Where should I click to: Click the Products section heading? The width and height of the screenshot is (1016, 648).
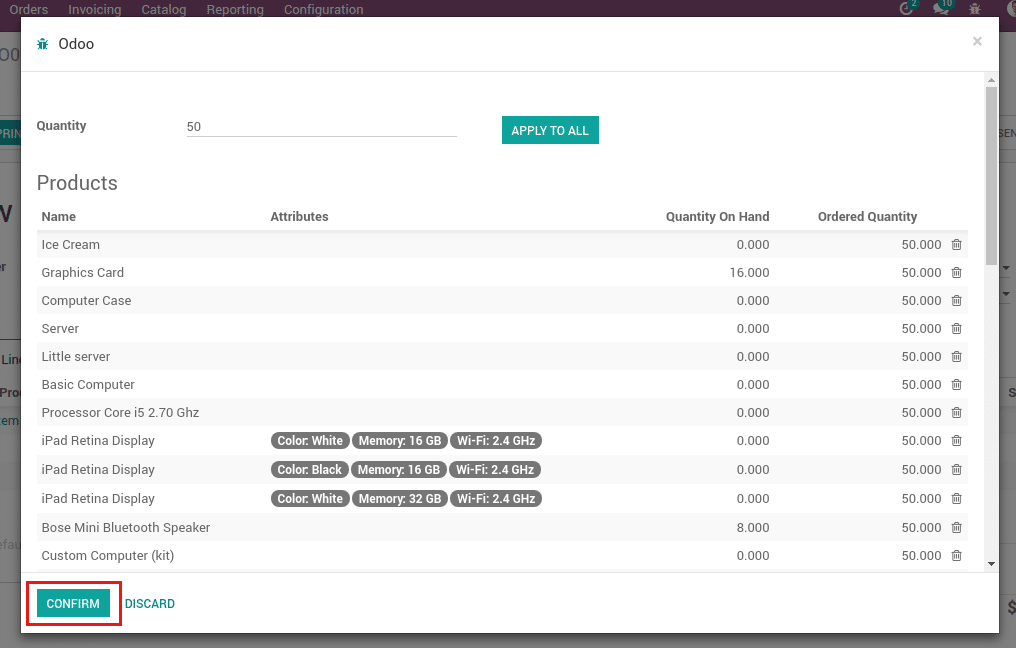coord(77,183)
